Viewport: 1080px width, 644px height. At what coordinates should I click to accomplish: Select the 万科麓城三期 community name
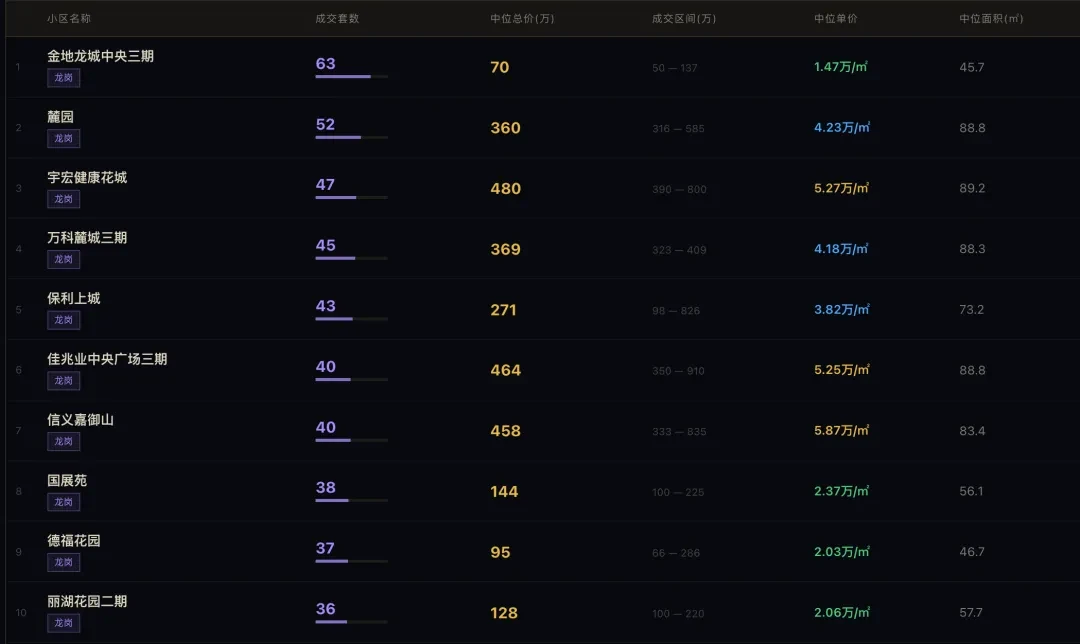87,238
